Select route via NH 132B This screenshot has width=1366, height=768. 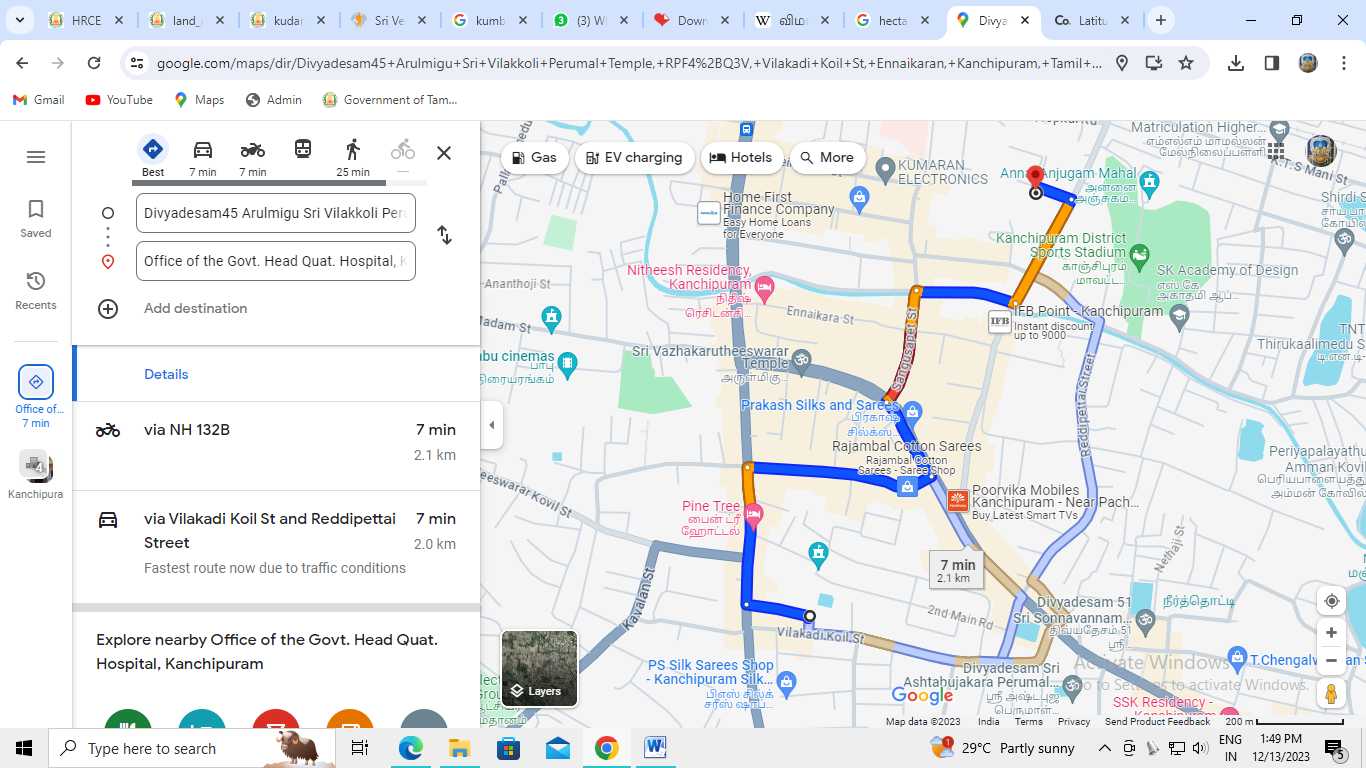click(275, 441)
